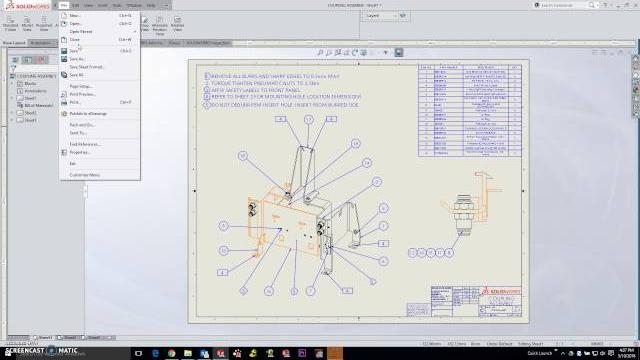Click the search magnifier icon

pyautogui.click(x=591, y=5)
